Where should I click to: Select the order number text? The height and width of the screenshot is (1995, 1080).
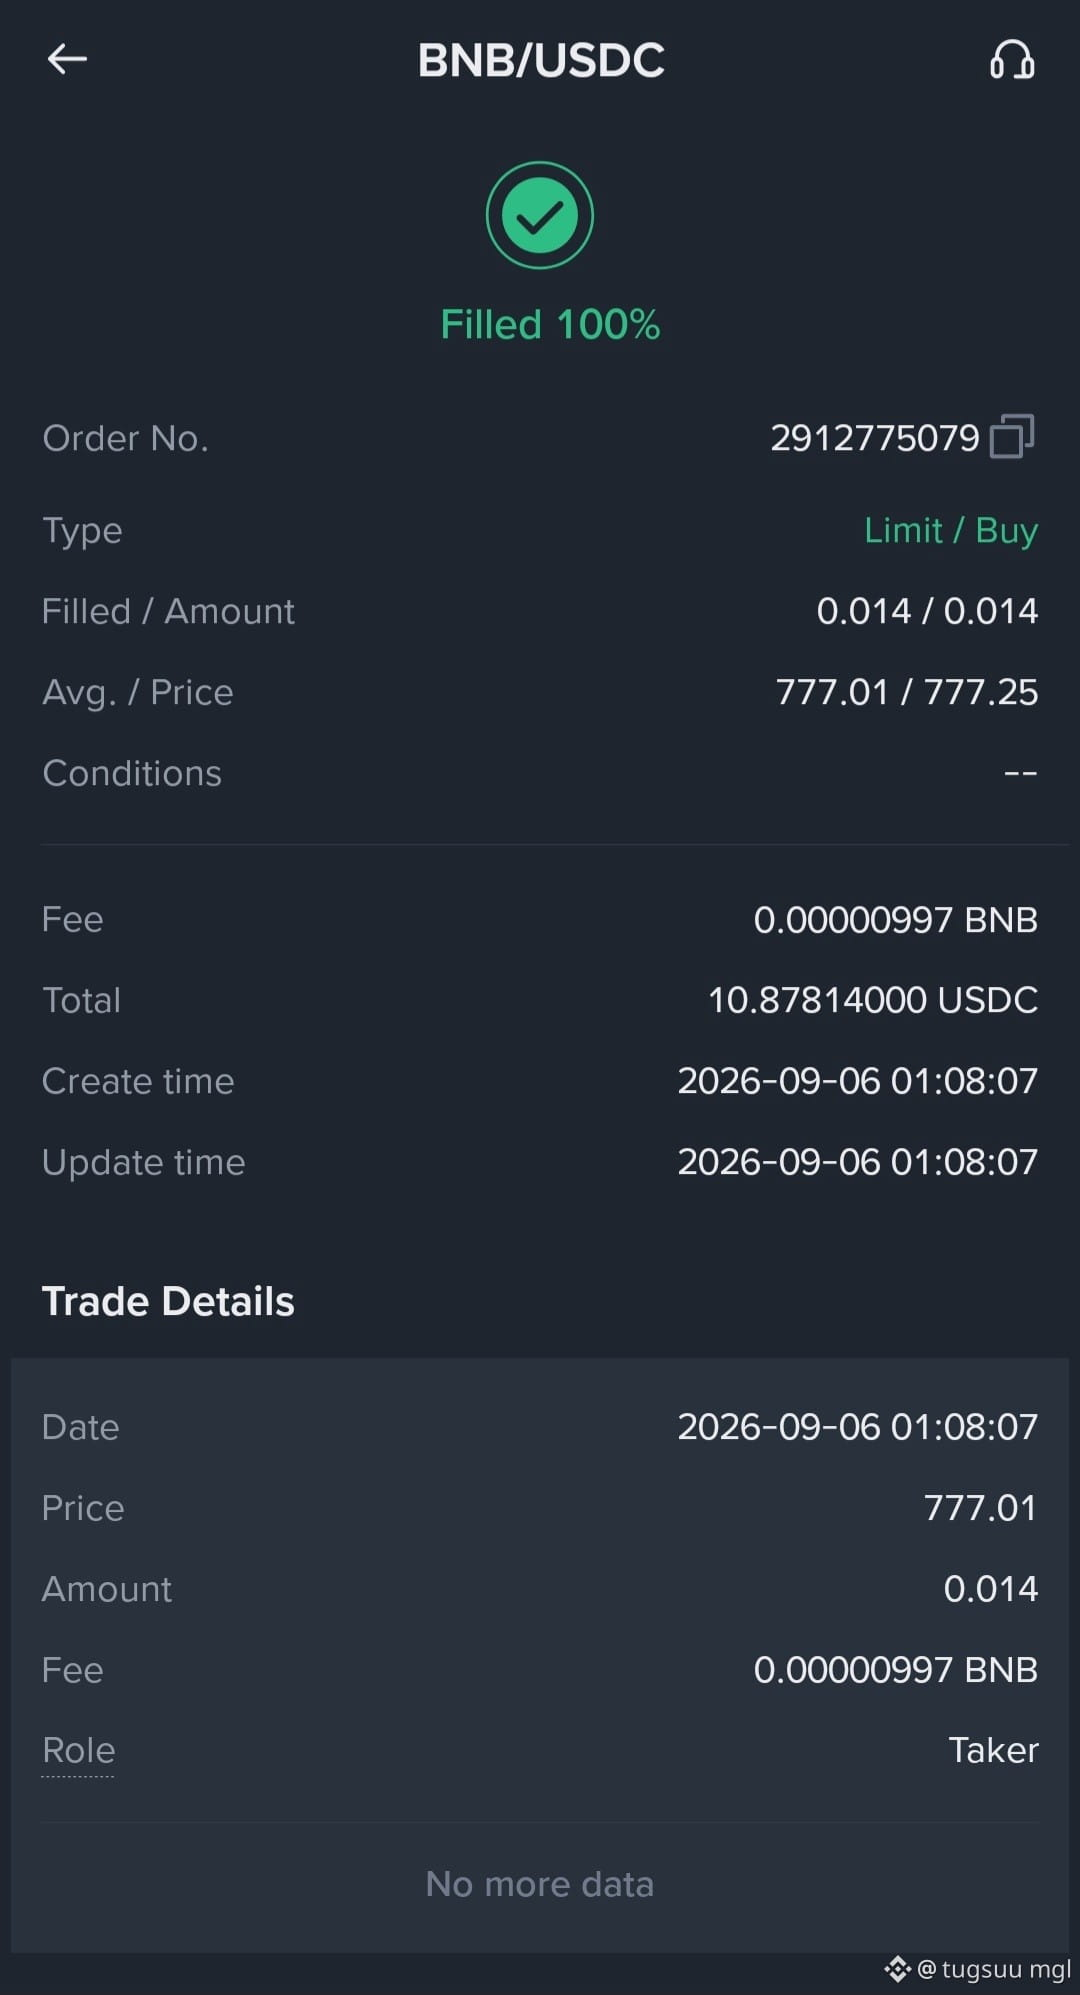tap(875, 438)
